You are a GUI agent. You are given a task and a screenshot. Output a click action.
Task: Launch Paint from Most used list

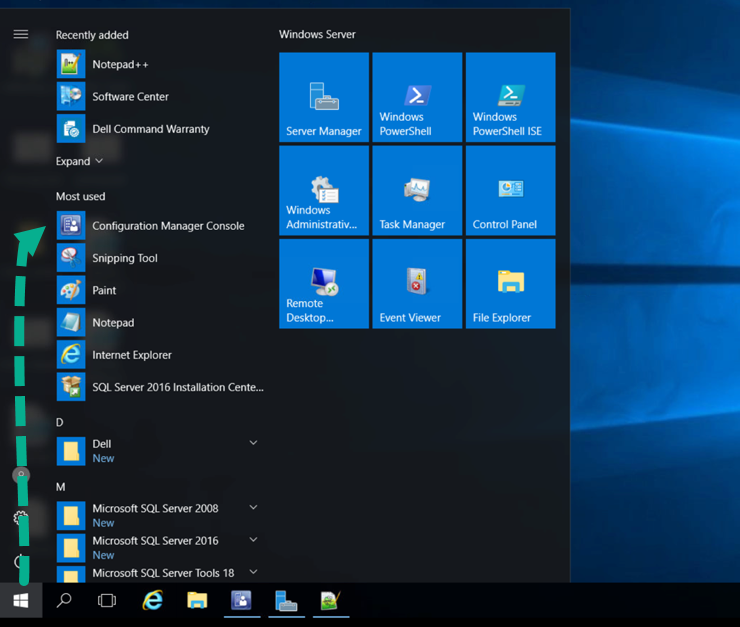click(160, 290)
